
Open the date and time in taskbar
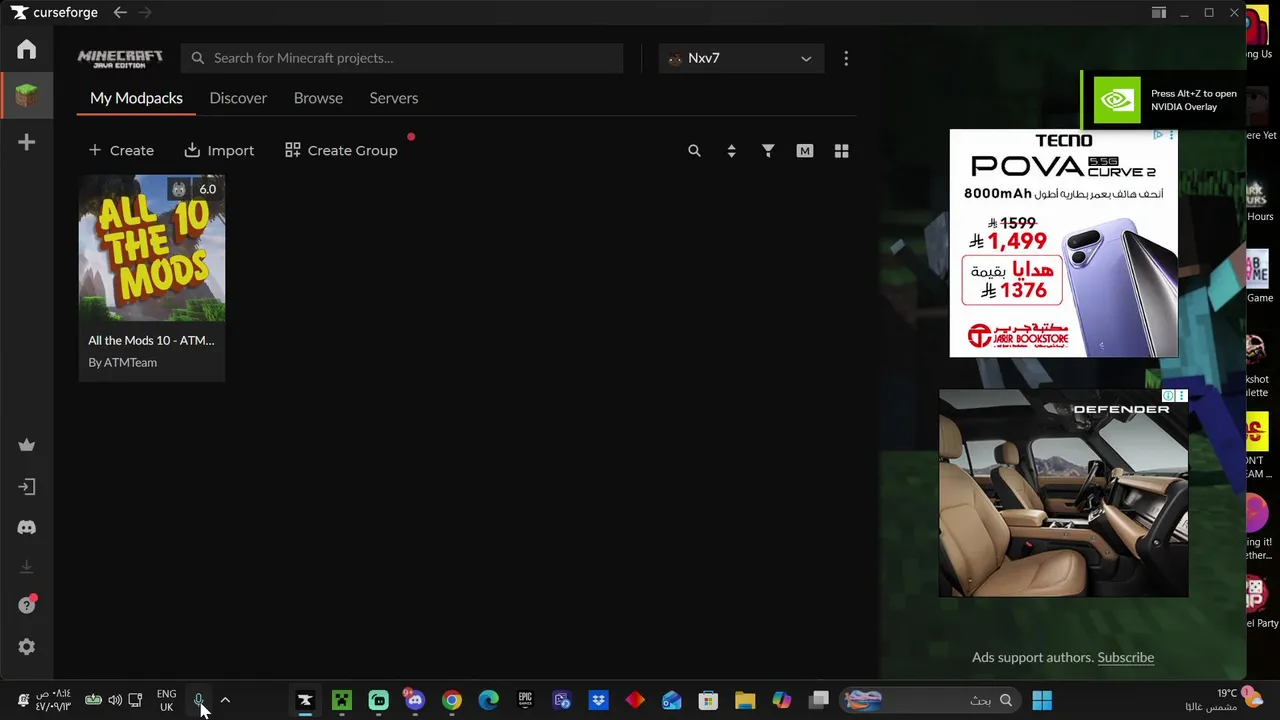(53, 700)
